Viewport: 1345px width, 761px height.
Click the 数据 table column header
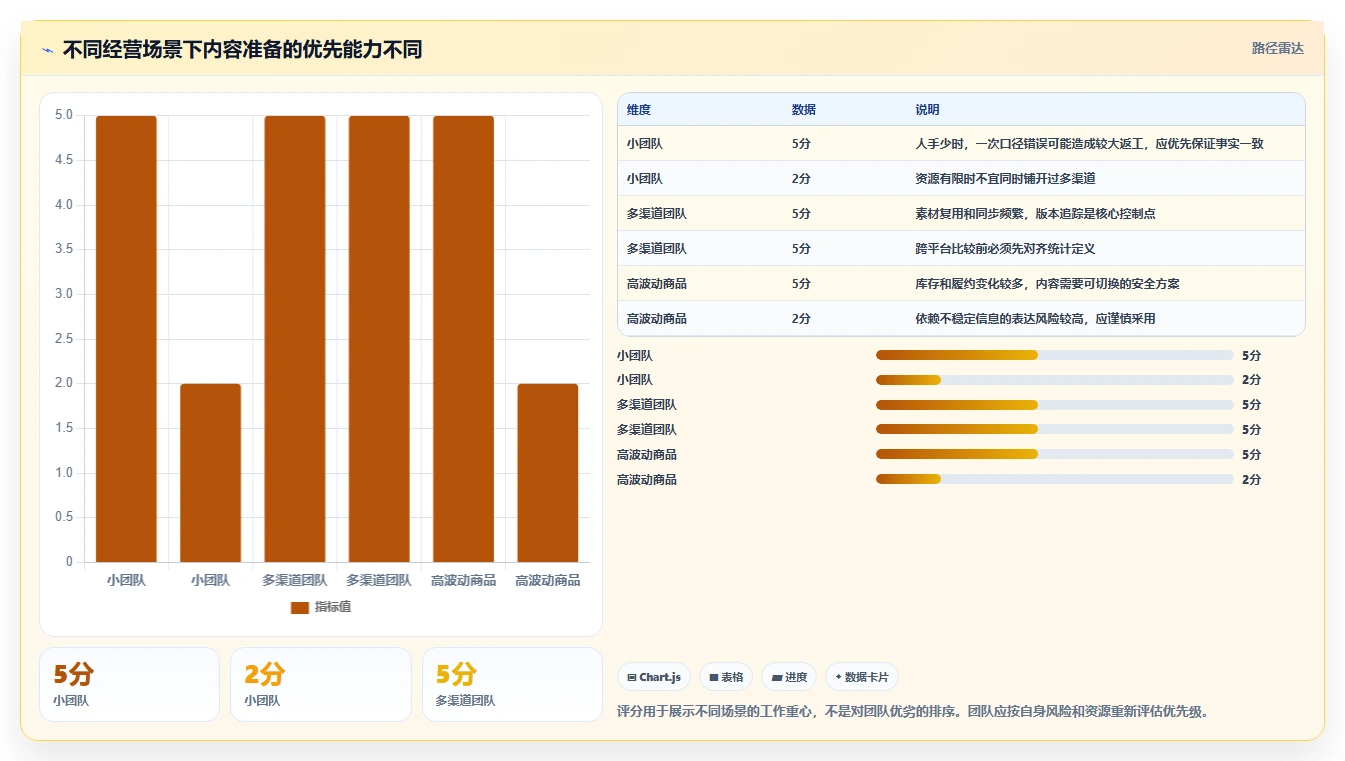click(804, 110)
